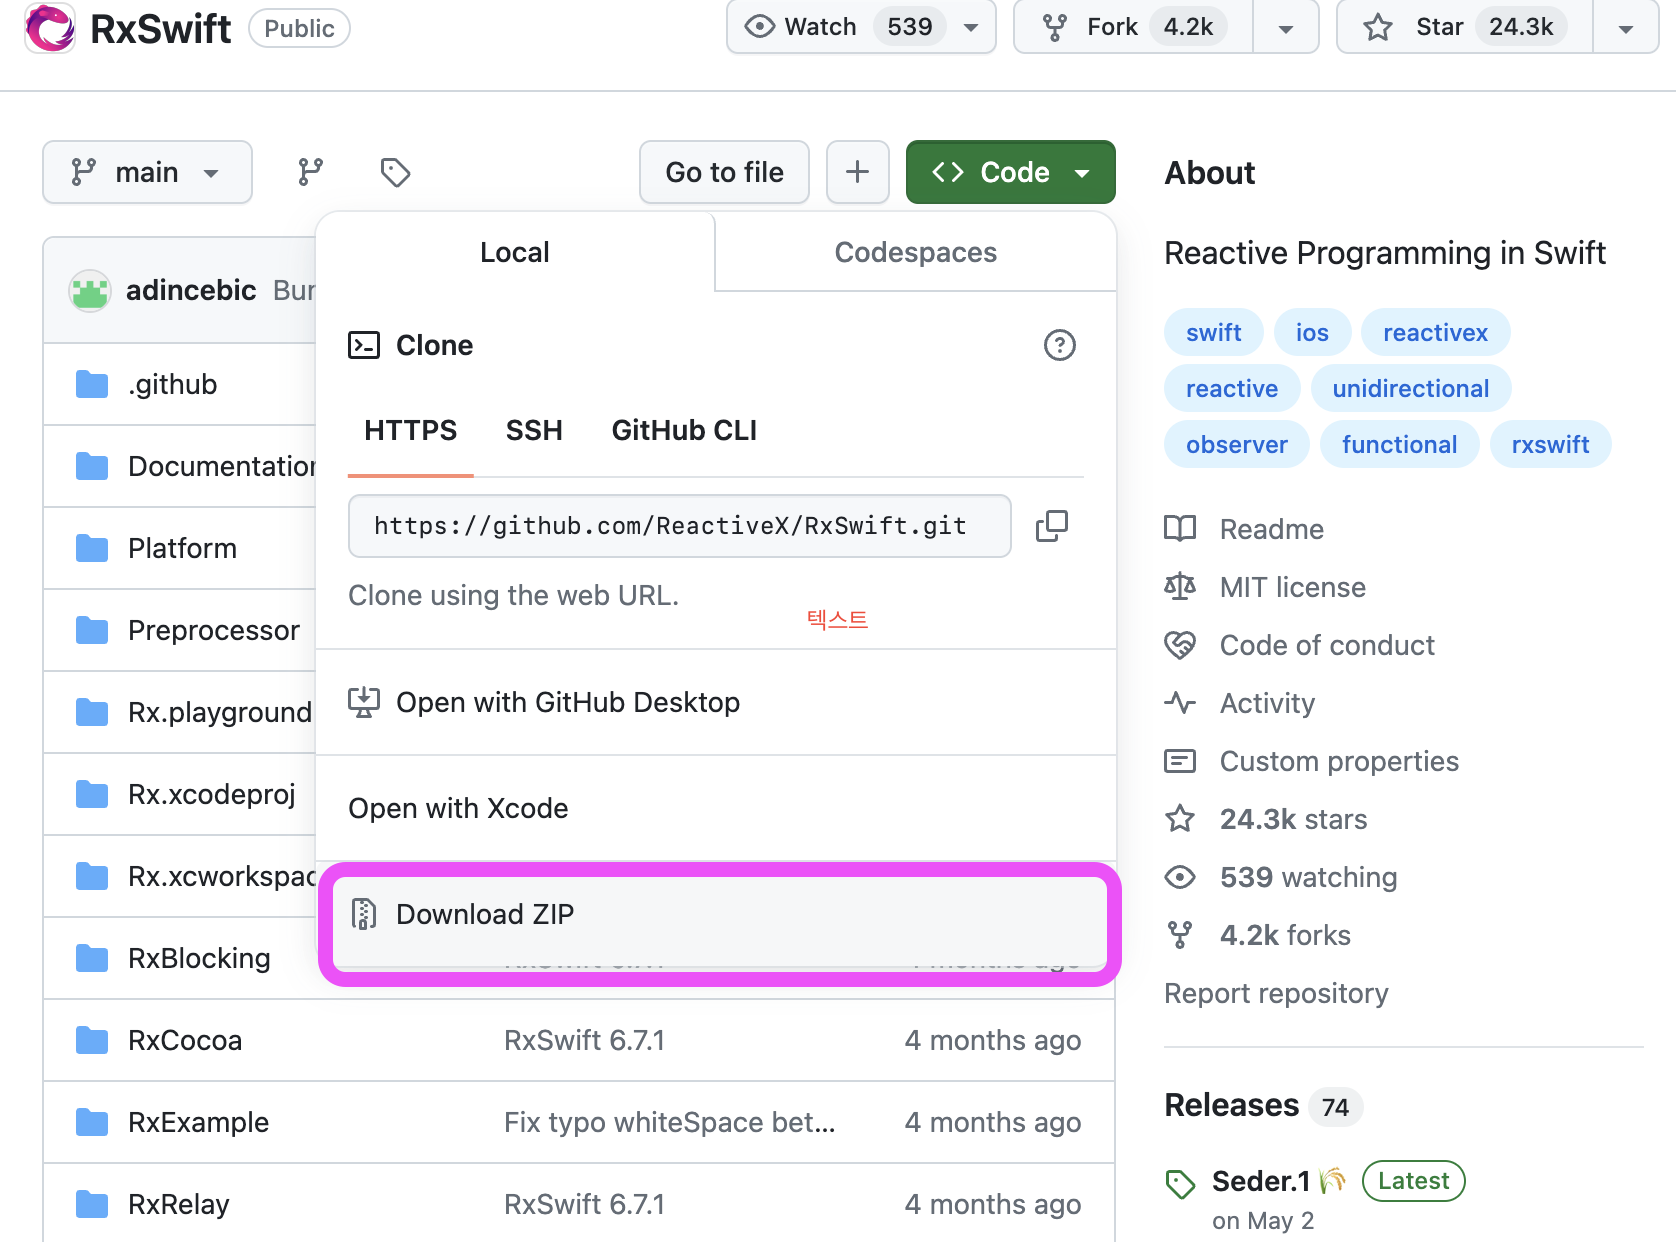The height and width of the screenshot is (1242, 1676).
Task: Click the Seder.1 release tag icon
Action: 1180,1184
